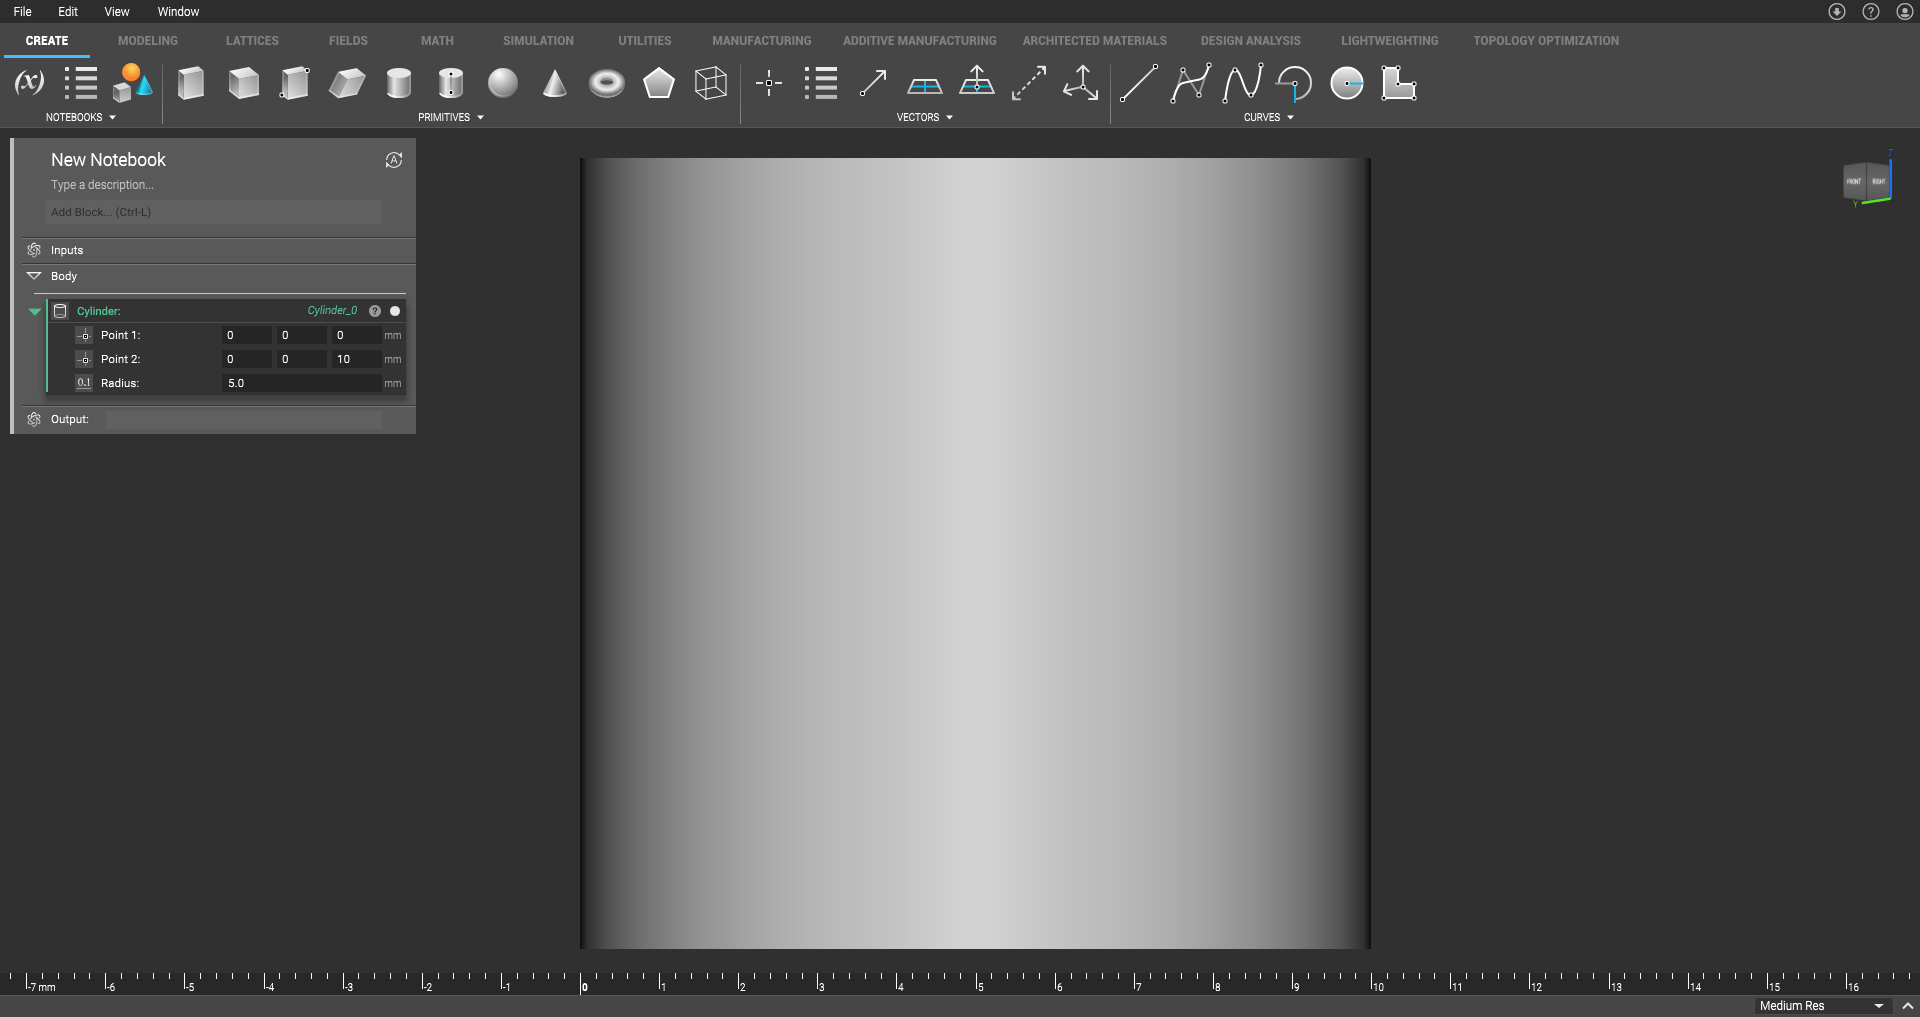Screen dimensions: 1920x1017
Task: Select the solid Cylinder primitive icon
Action: (x=399, y=83)
